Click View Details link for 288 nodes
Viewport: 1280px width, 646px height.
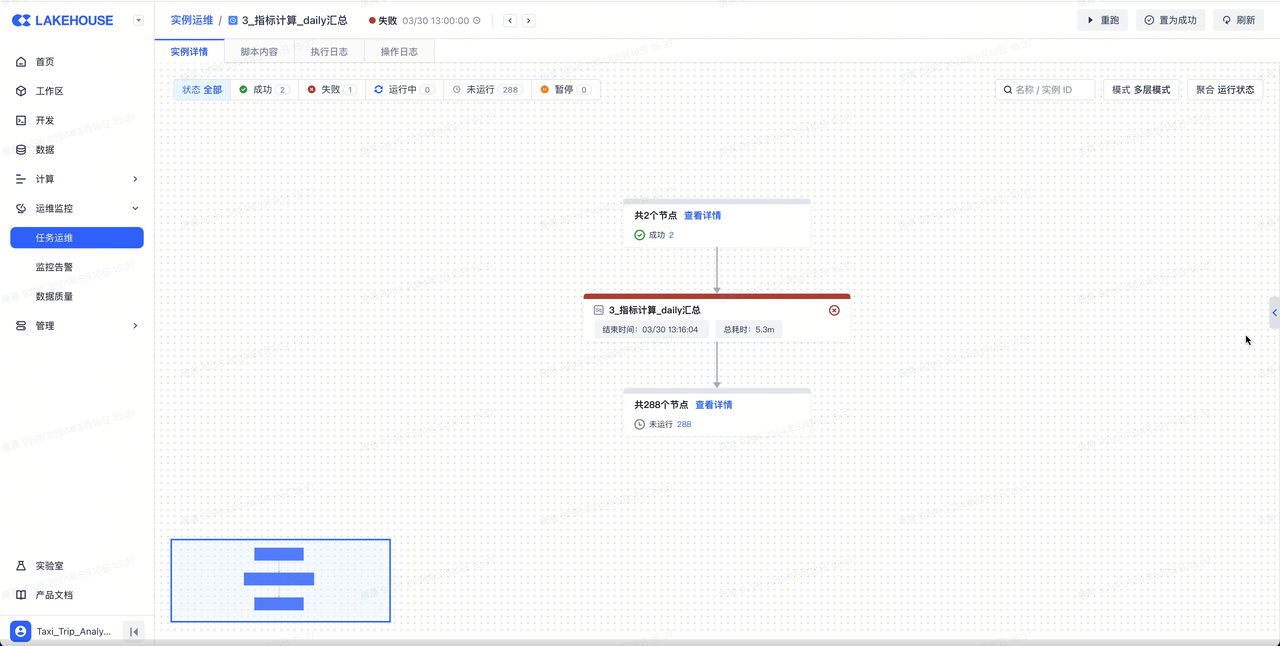coord(713,405)
